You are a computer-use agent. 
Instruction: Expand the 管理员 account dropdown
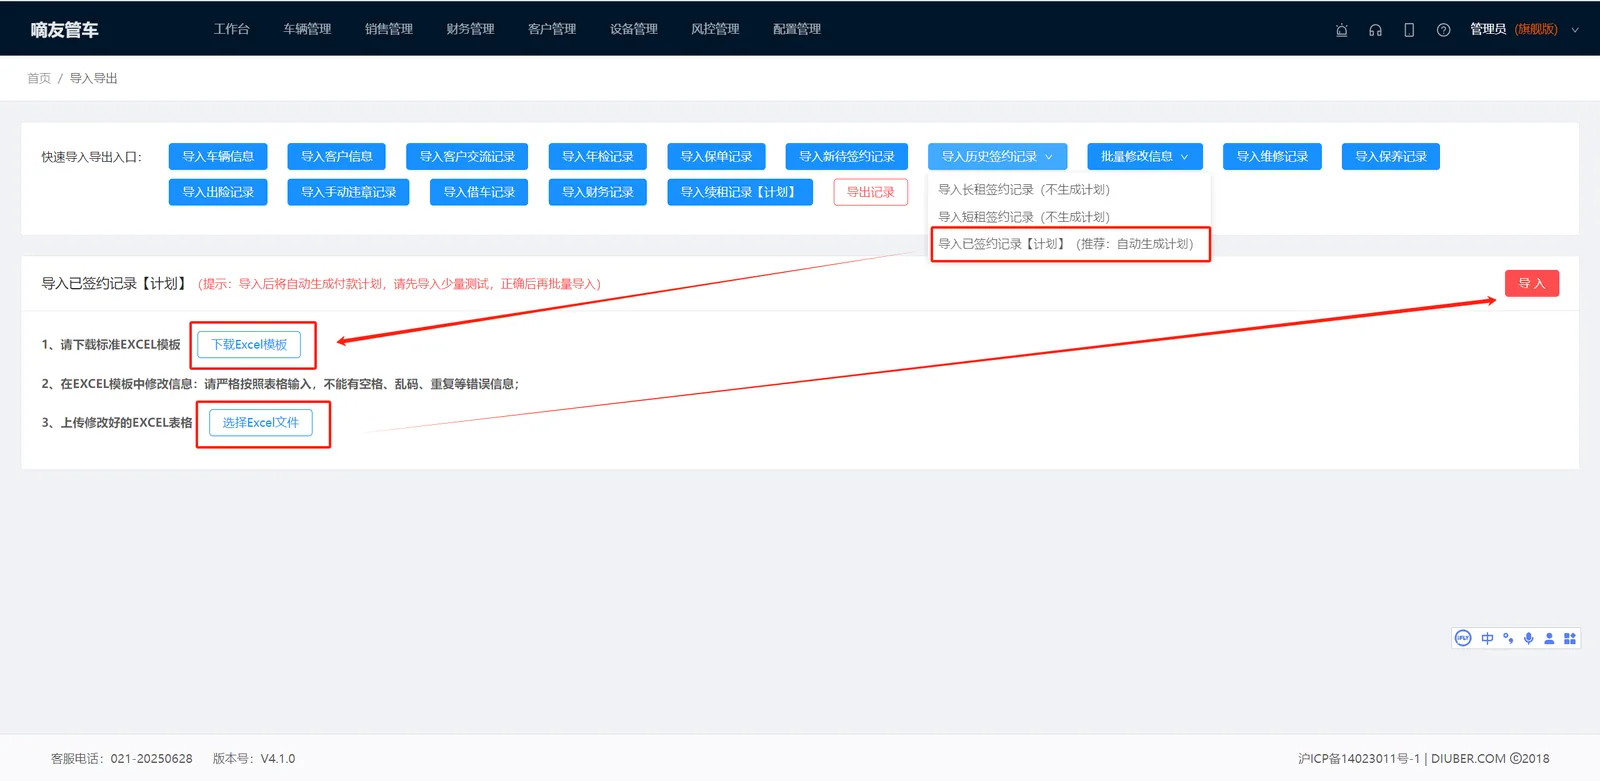[1524, 29]
